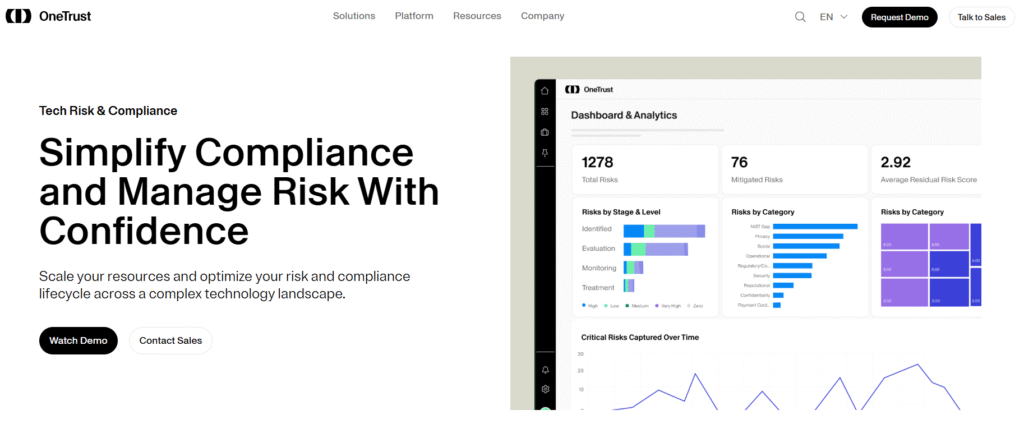Image resolution: width=1024 pixels, height=424 pixels.
Task: Click the 'Dashboard & Analytics' heading
Action: coord(624,115)
